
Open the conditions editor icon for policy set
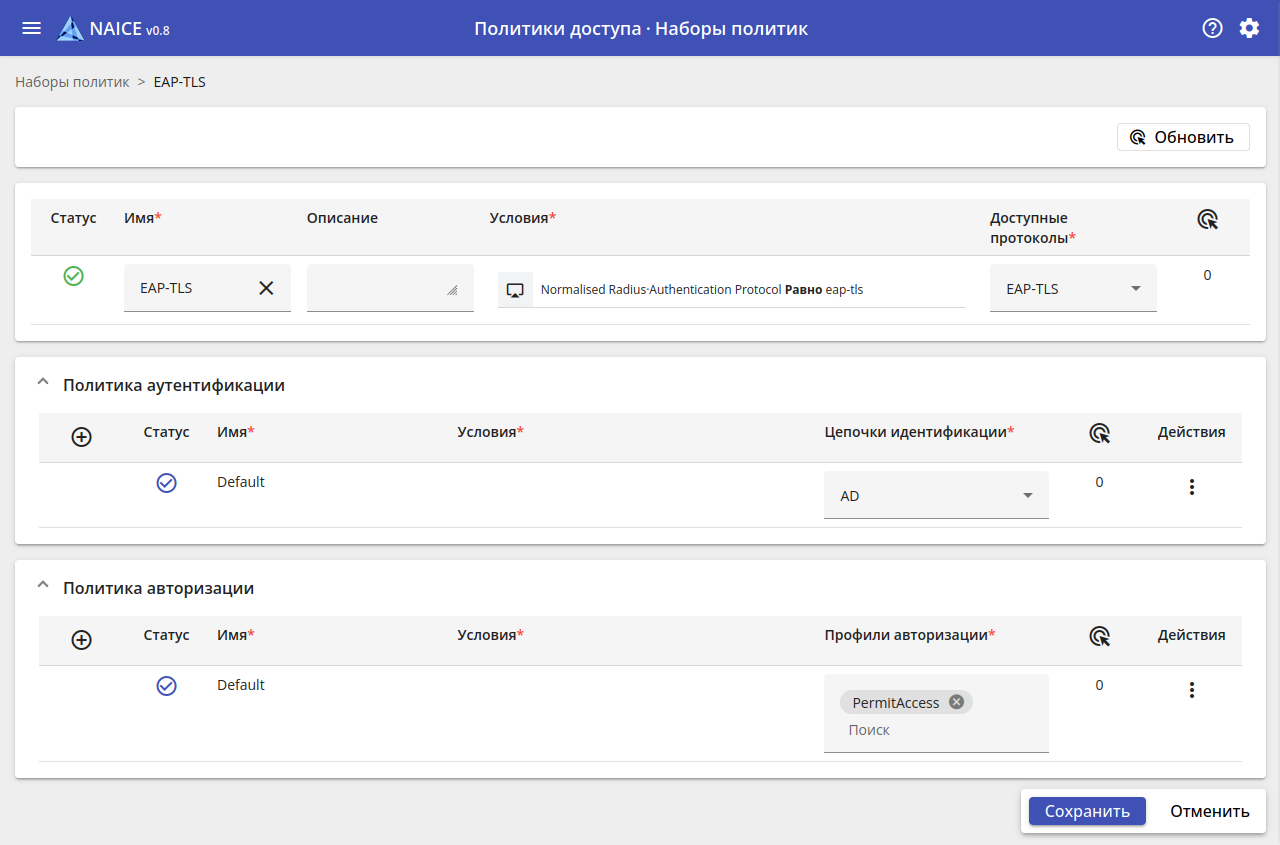pyautogui.click(x=515, y=289)
